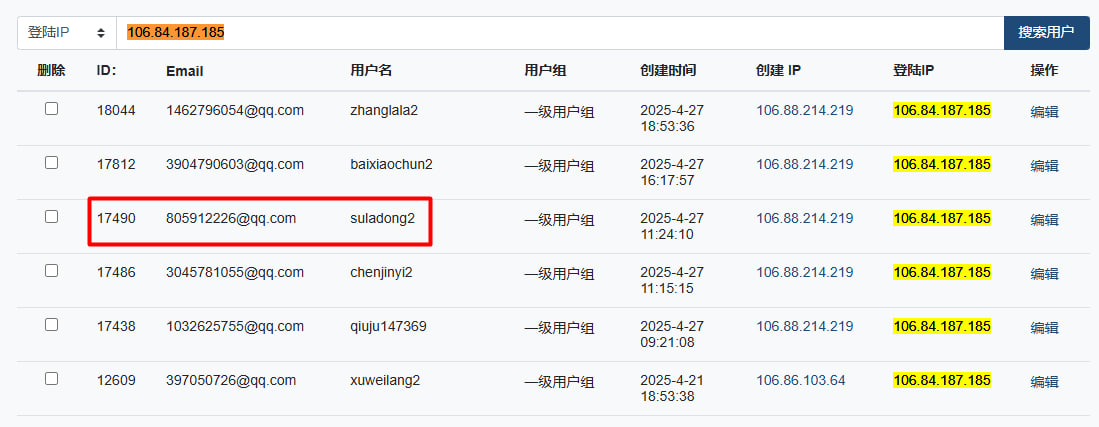Click the 创建时间 column header

pos(668,71)
